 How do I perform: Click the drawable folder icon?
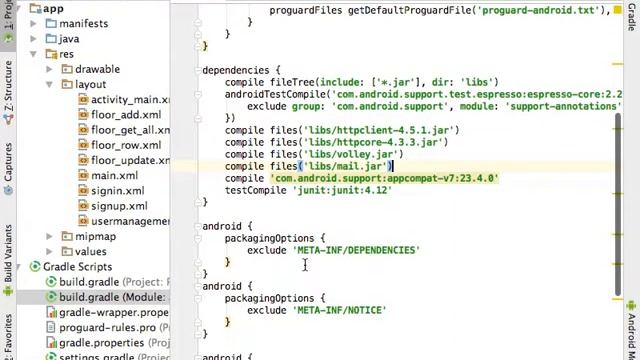pyautogui.click(x=67, y=69)
